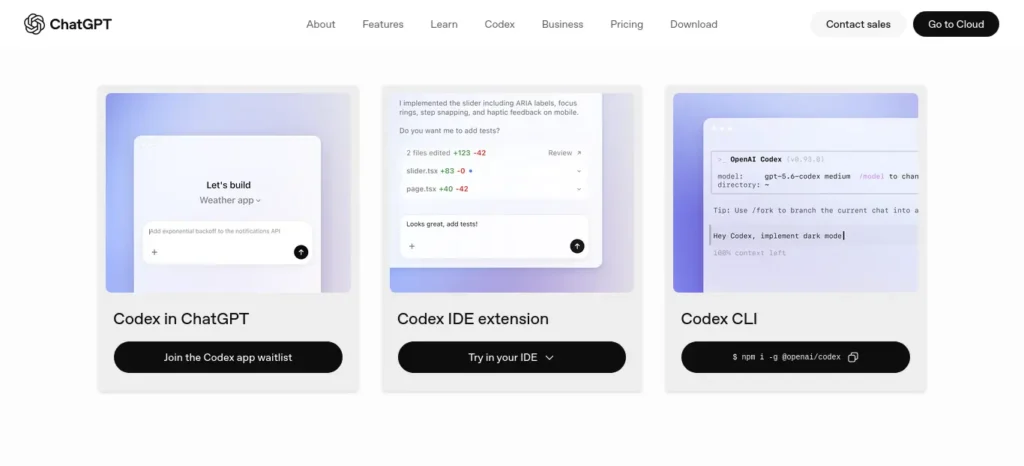Screen dimensions: 1024x466
Task: Expand the slider.tsx file row chevron
Action: pyautogui.click(x=579, y=171)
